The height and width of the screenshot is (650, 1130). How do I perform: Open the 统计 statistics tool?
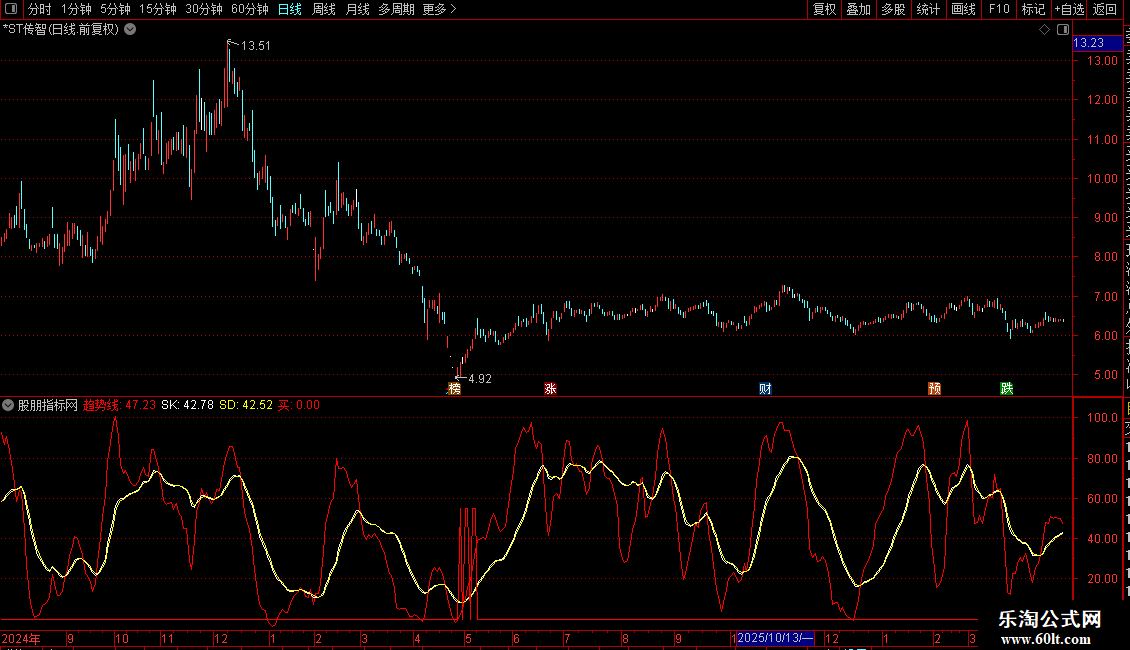click(928, 9)
